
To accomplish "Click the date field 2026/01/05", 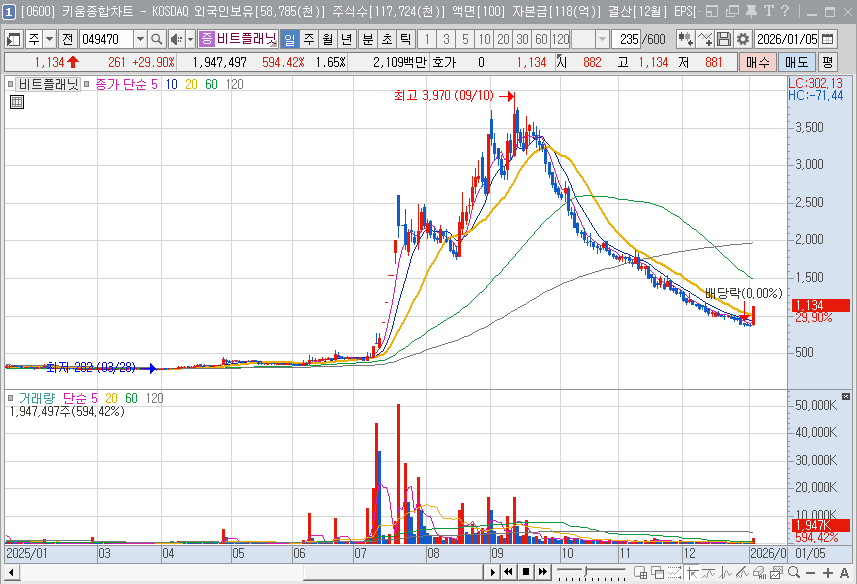I will click(x=787, y=39).
